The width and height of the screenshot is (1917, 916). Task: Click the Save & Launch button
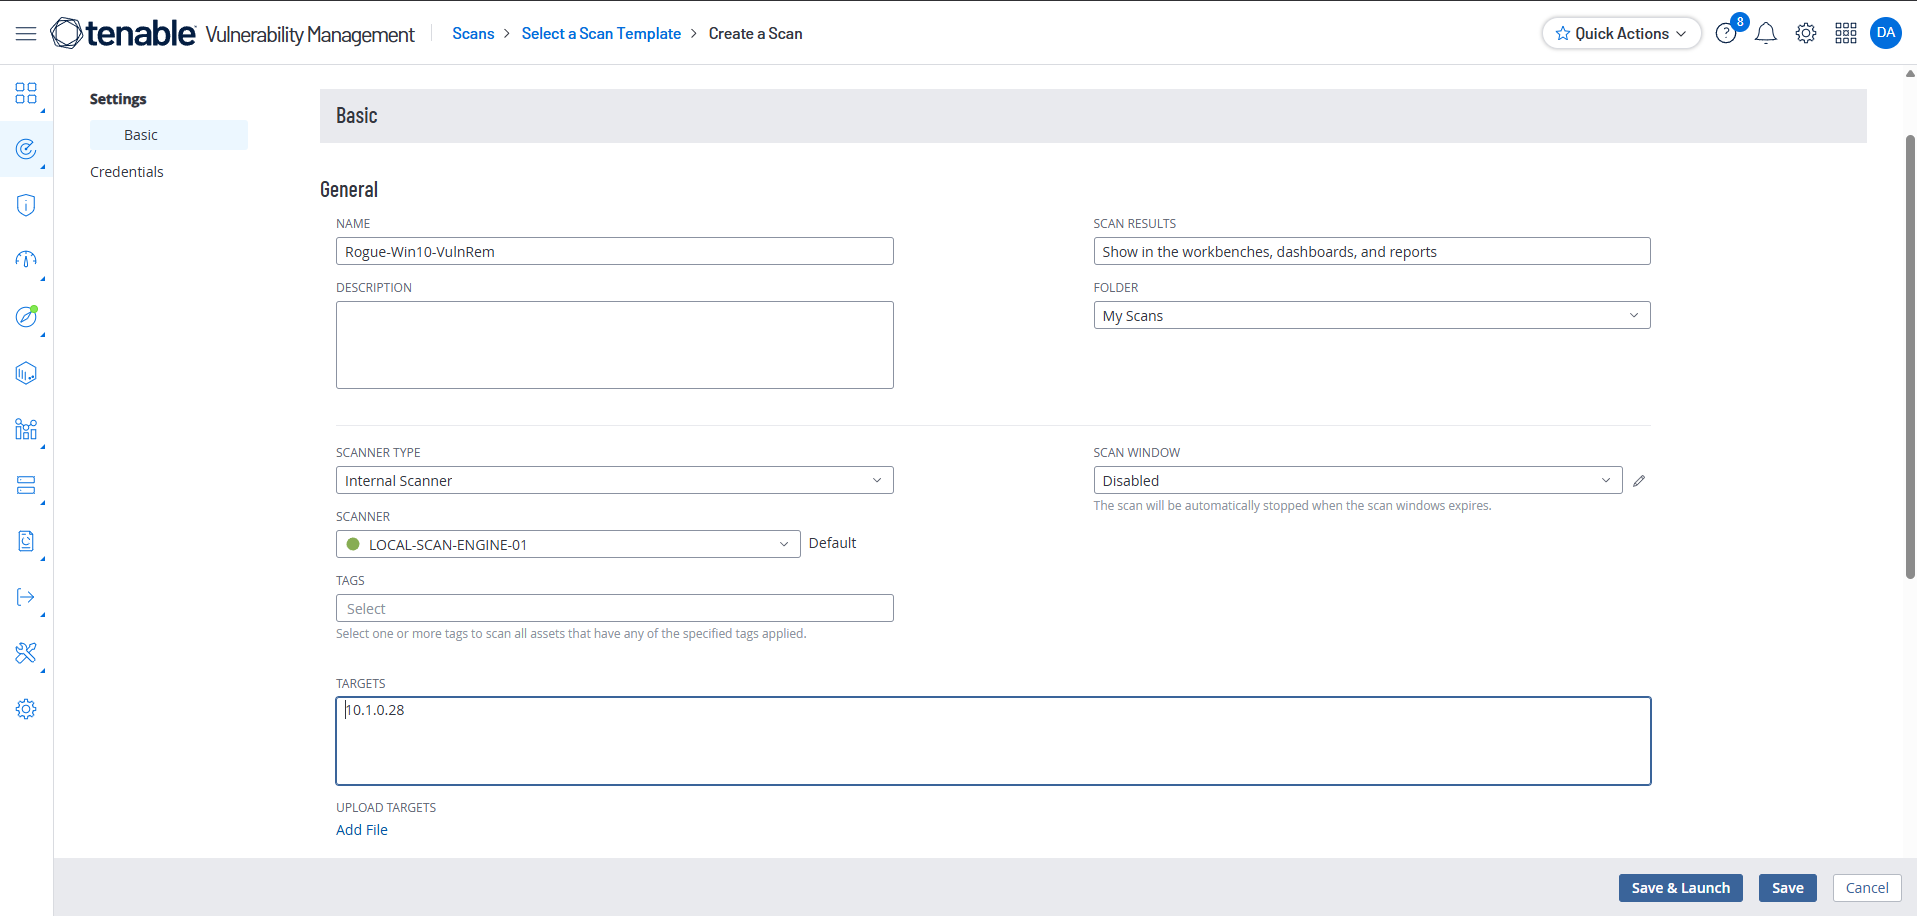coord(1680,888)
